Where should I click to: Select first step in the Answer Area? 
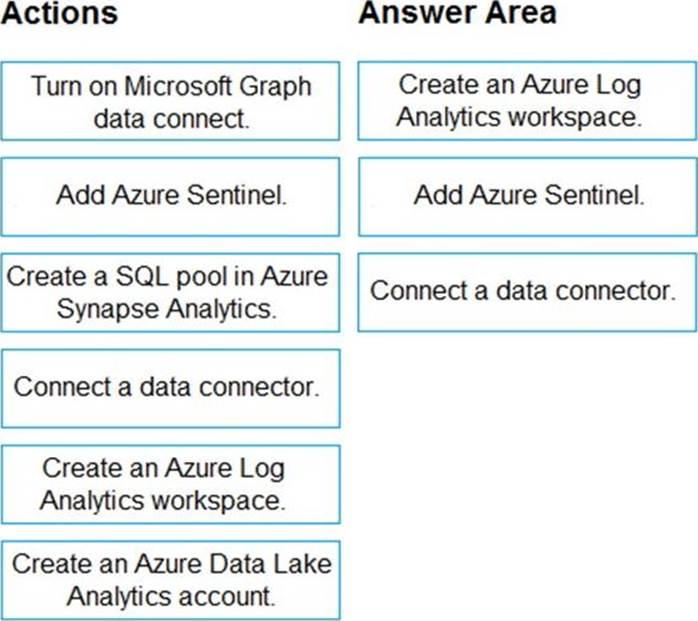(x=527, y=101)
